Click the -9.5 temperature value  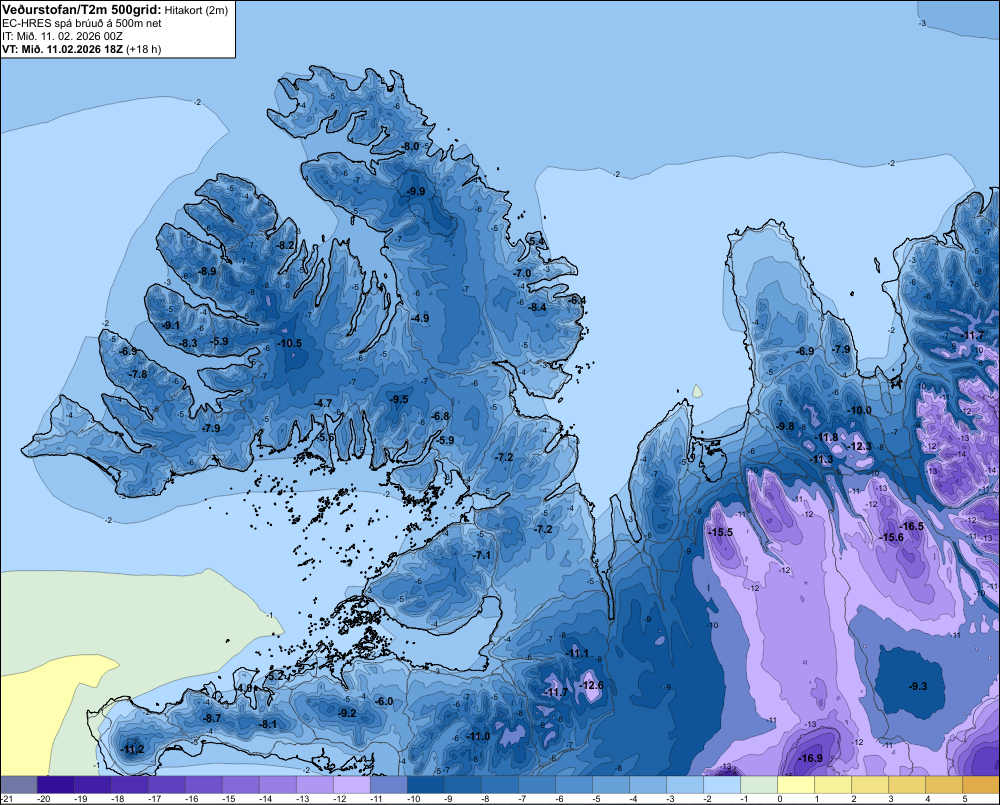click(x=399, y=399)
